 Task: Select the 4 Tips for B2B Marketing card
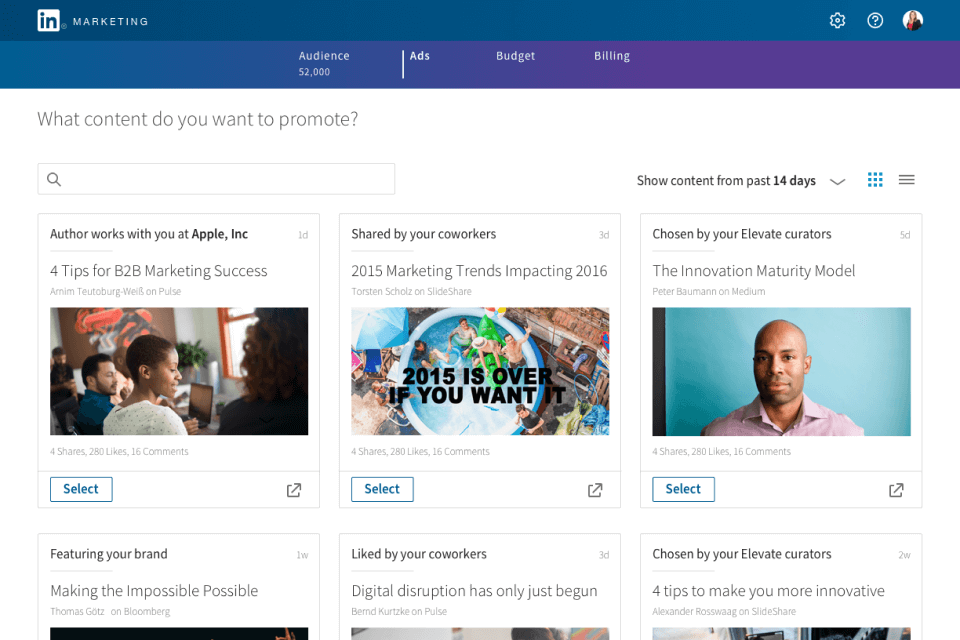pos(81,489)
